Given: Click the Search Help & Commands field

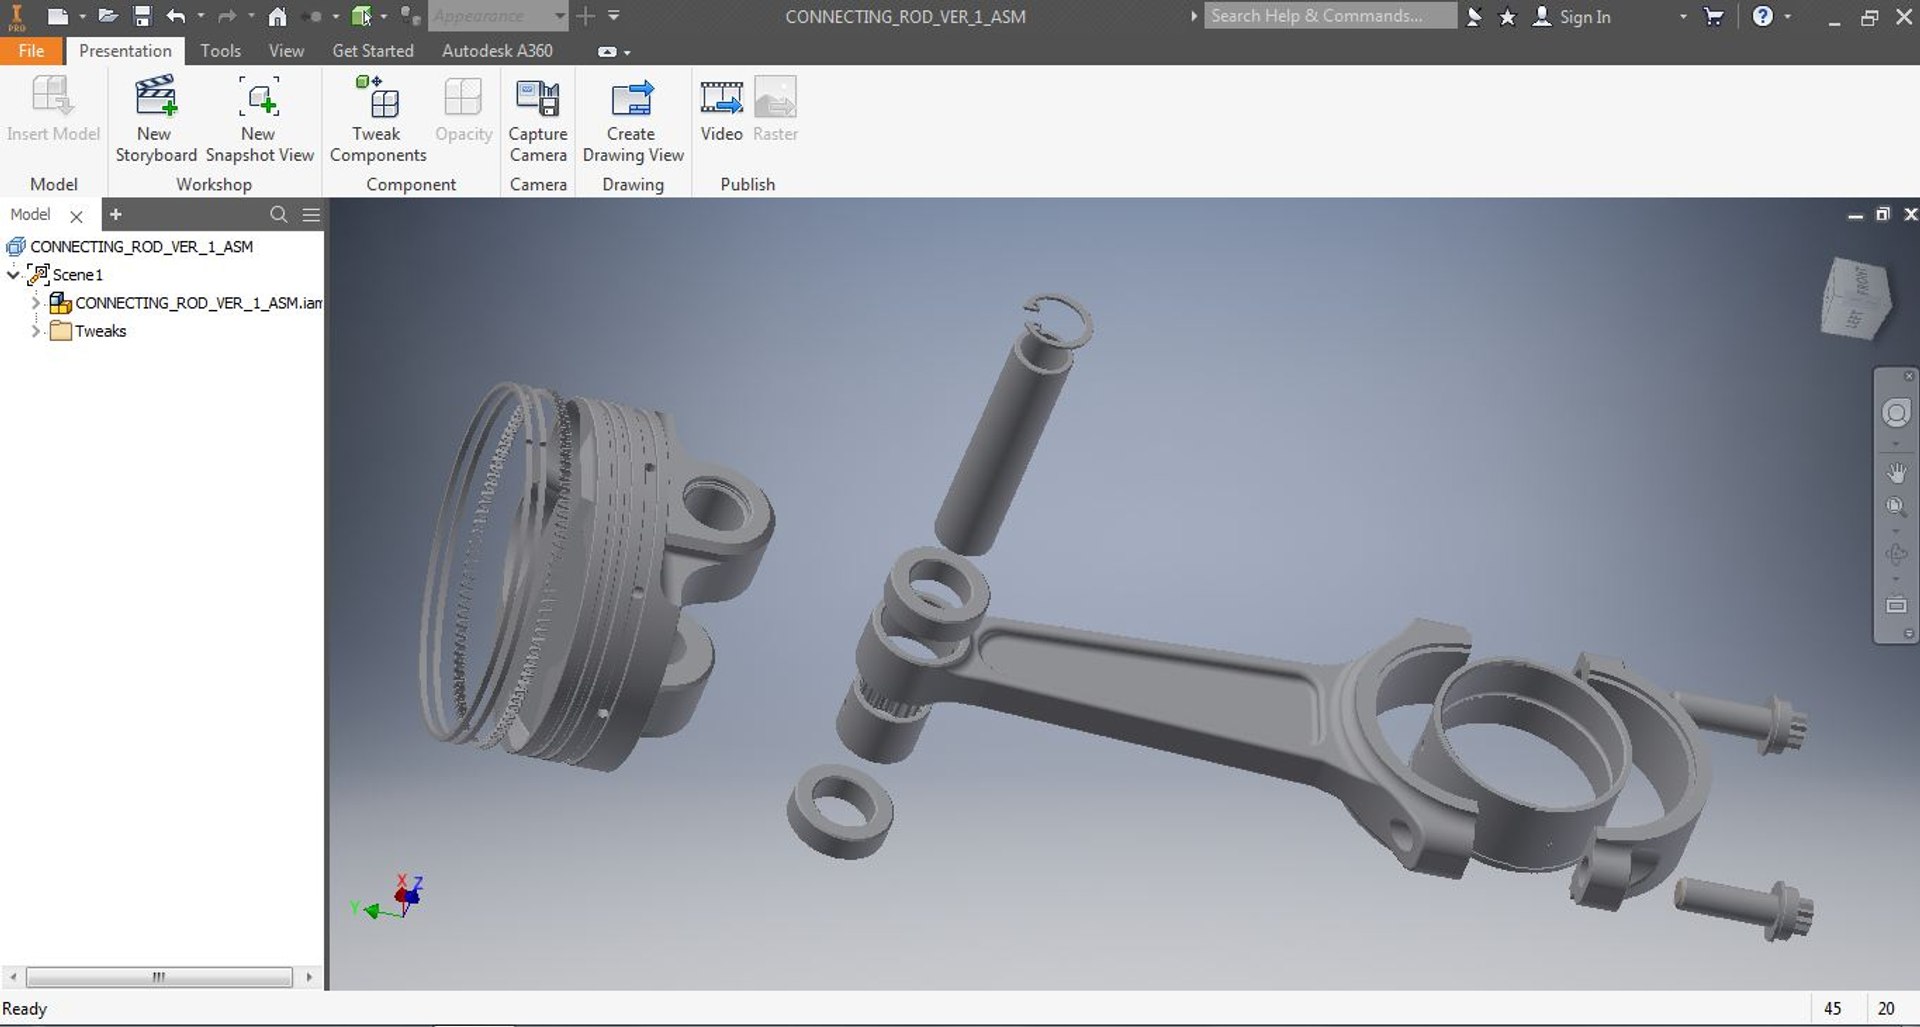Looking at the screenshot, I should 1330,16.
